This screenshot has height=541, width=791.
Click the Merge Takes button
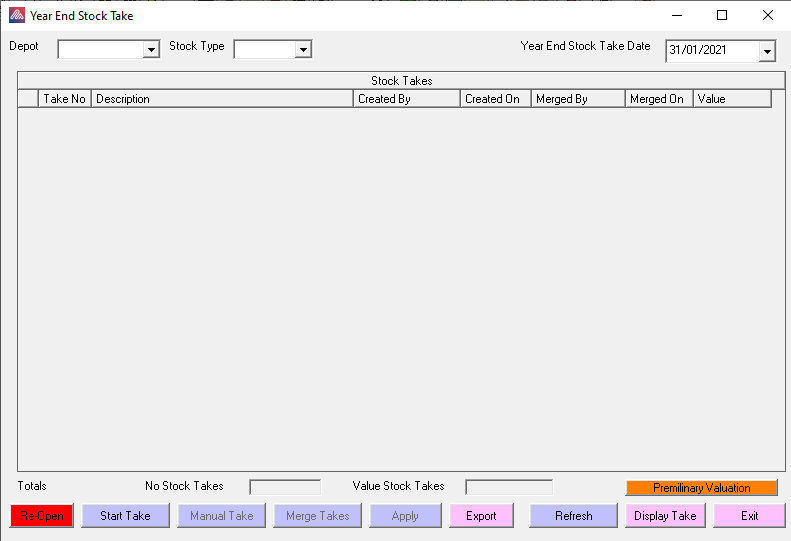point(317,515)
